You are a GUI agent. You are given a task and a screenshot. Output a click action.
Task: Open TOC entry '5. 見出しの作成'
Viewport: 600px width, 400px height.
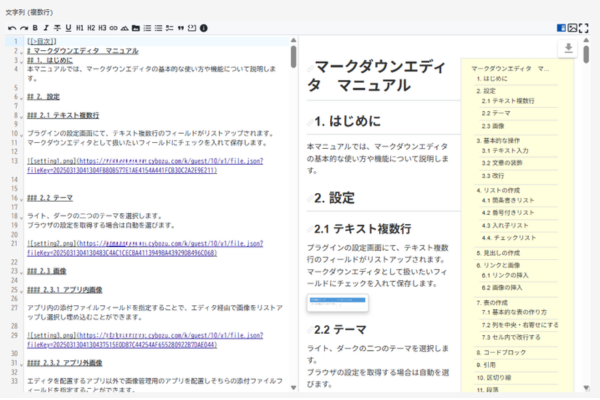pos(498,253)
